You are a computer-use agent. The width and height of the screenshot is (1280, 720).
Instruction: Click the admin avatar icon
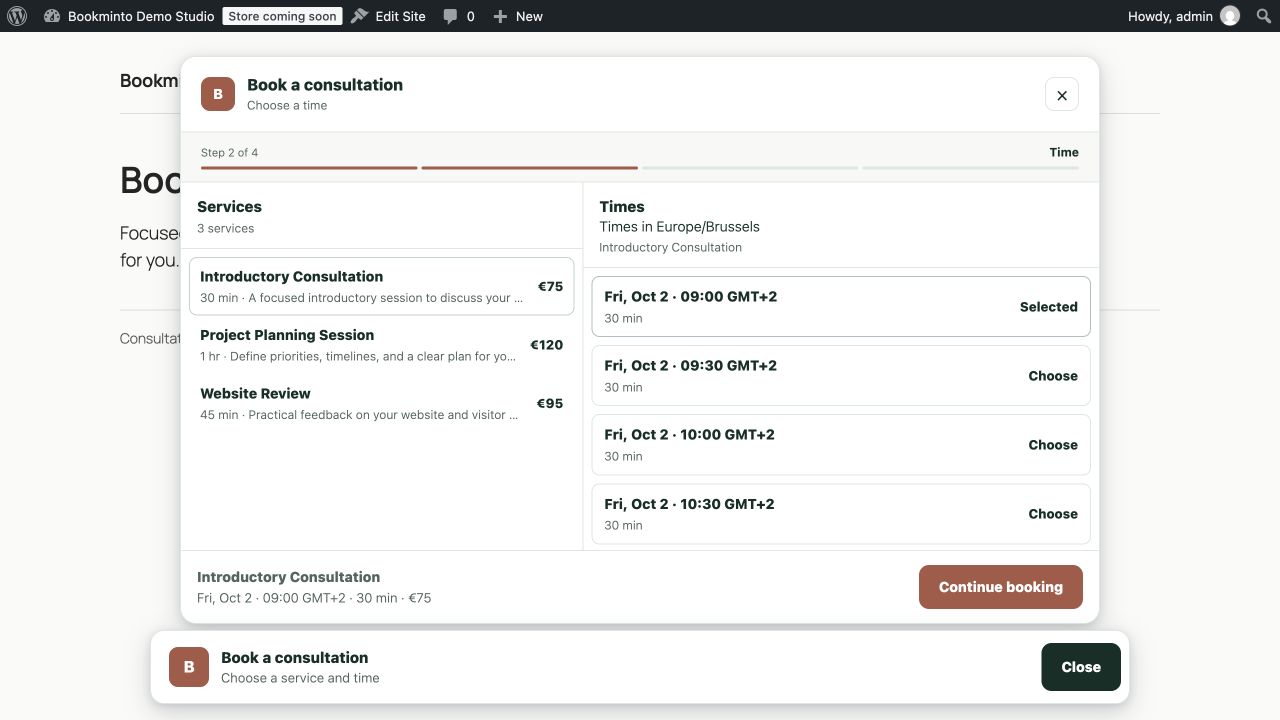tap(1230, 16)
